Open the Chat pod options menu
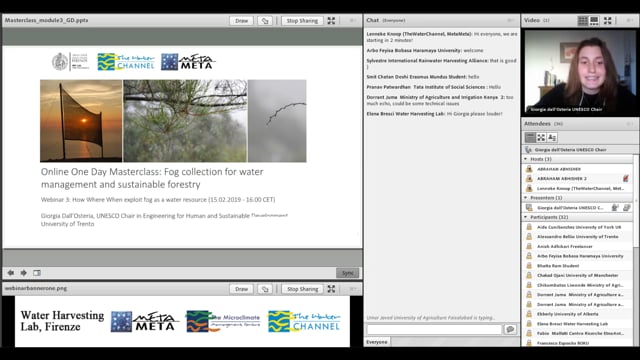 click(x=511, y=20)
